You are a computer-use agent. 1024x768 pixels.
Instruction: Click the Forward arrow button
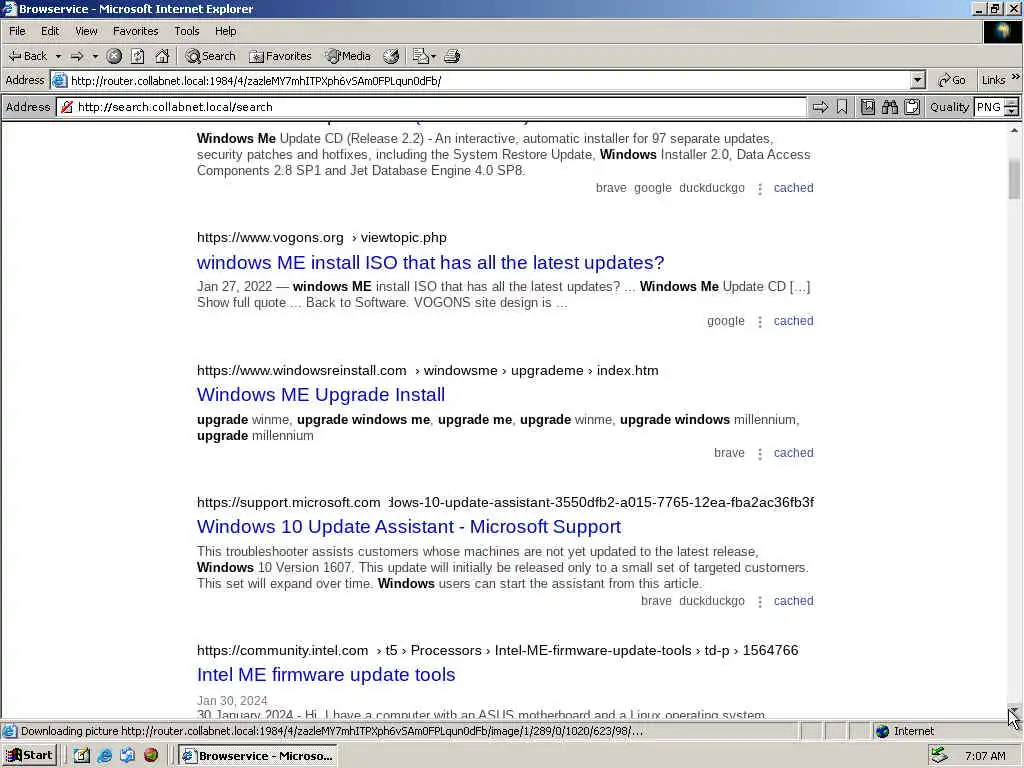pos(77,56)
